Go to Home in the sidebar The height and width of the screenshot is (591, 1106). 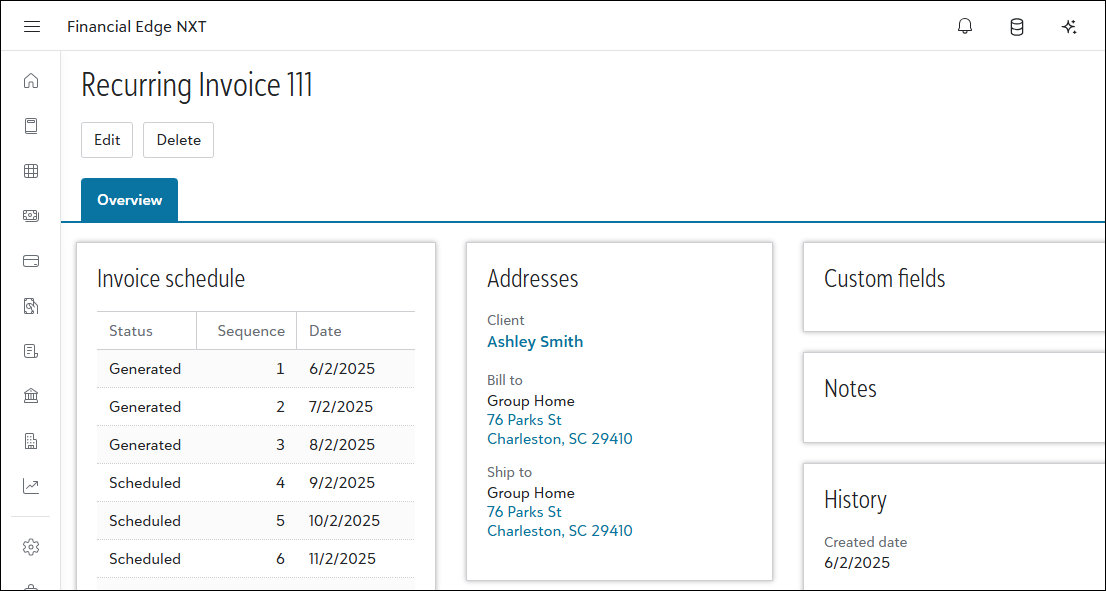(31, 81)
